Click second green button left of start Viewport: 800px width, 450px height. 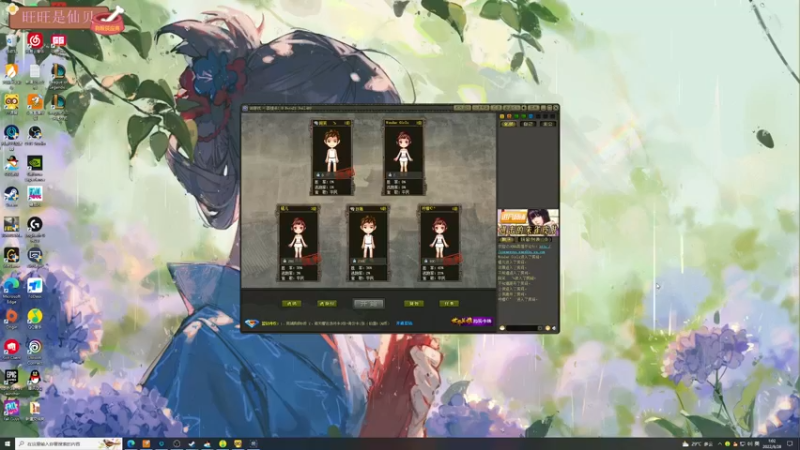[x=327, y=304]
